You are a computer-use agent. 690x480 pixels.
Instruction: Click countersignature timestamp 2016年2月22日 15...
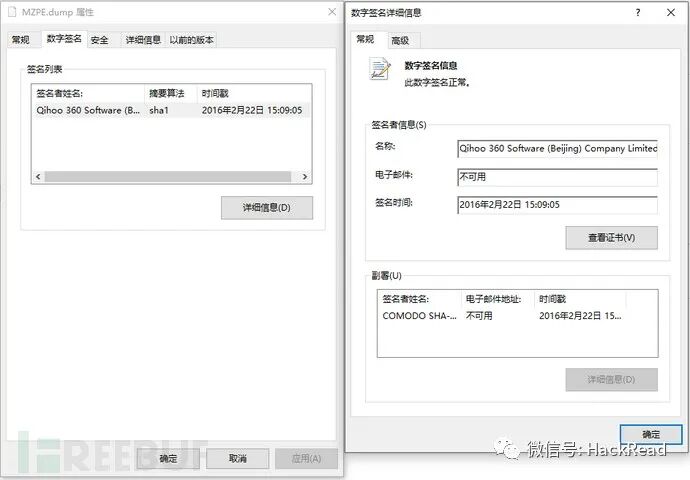580,316
